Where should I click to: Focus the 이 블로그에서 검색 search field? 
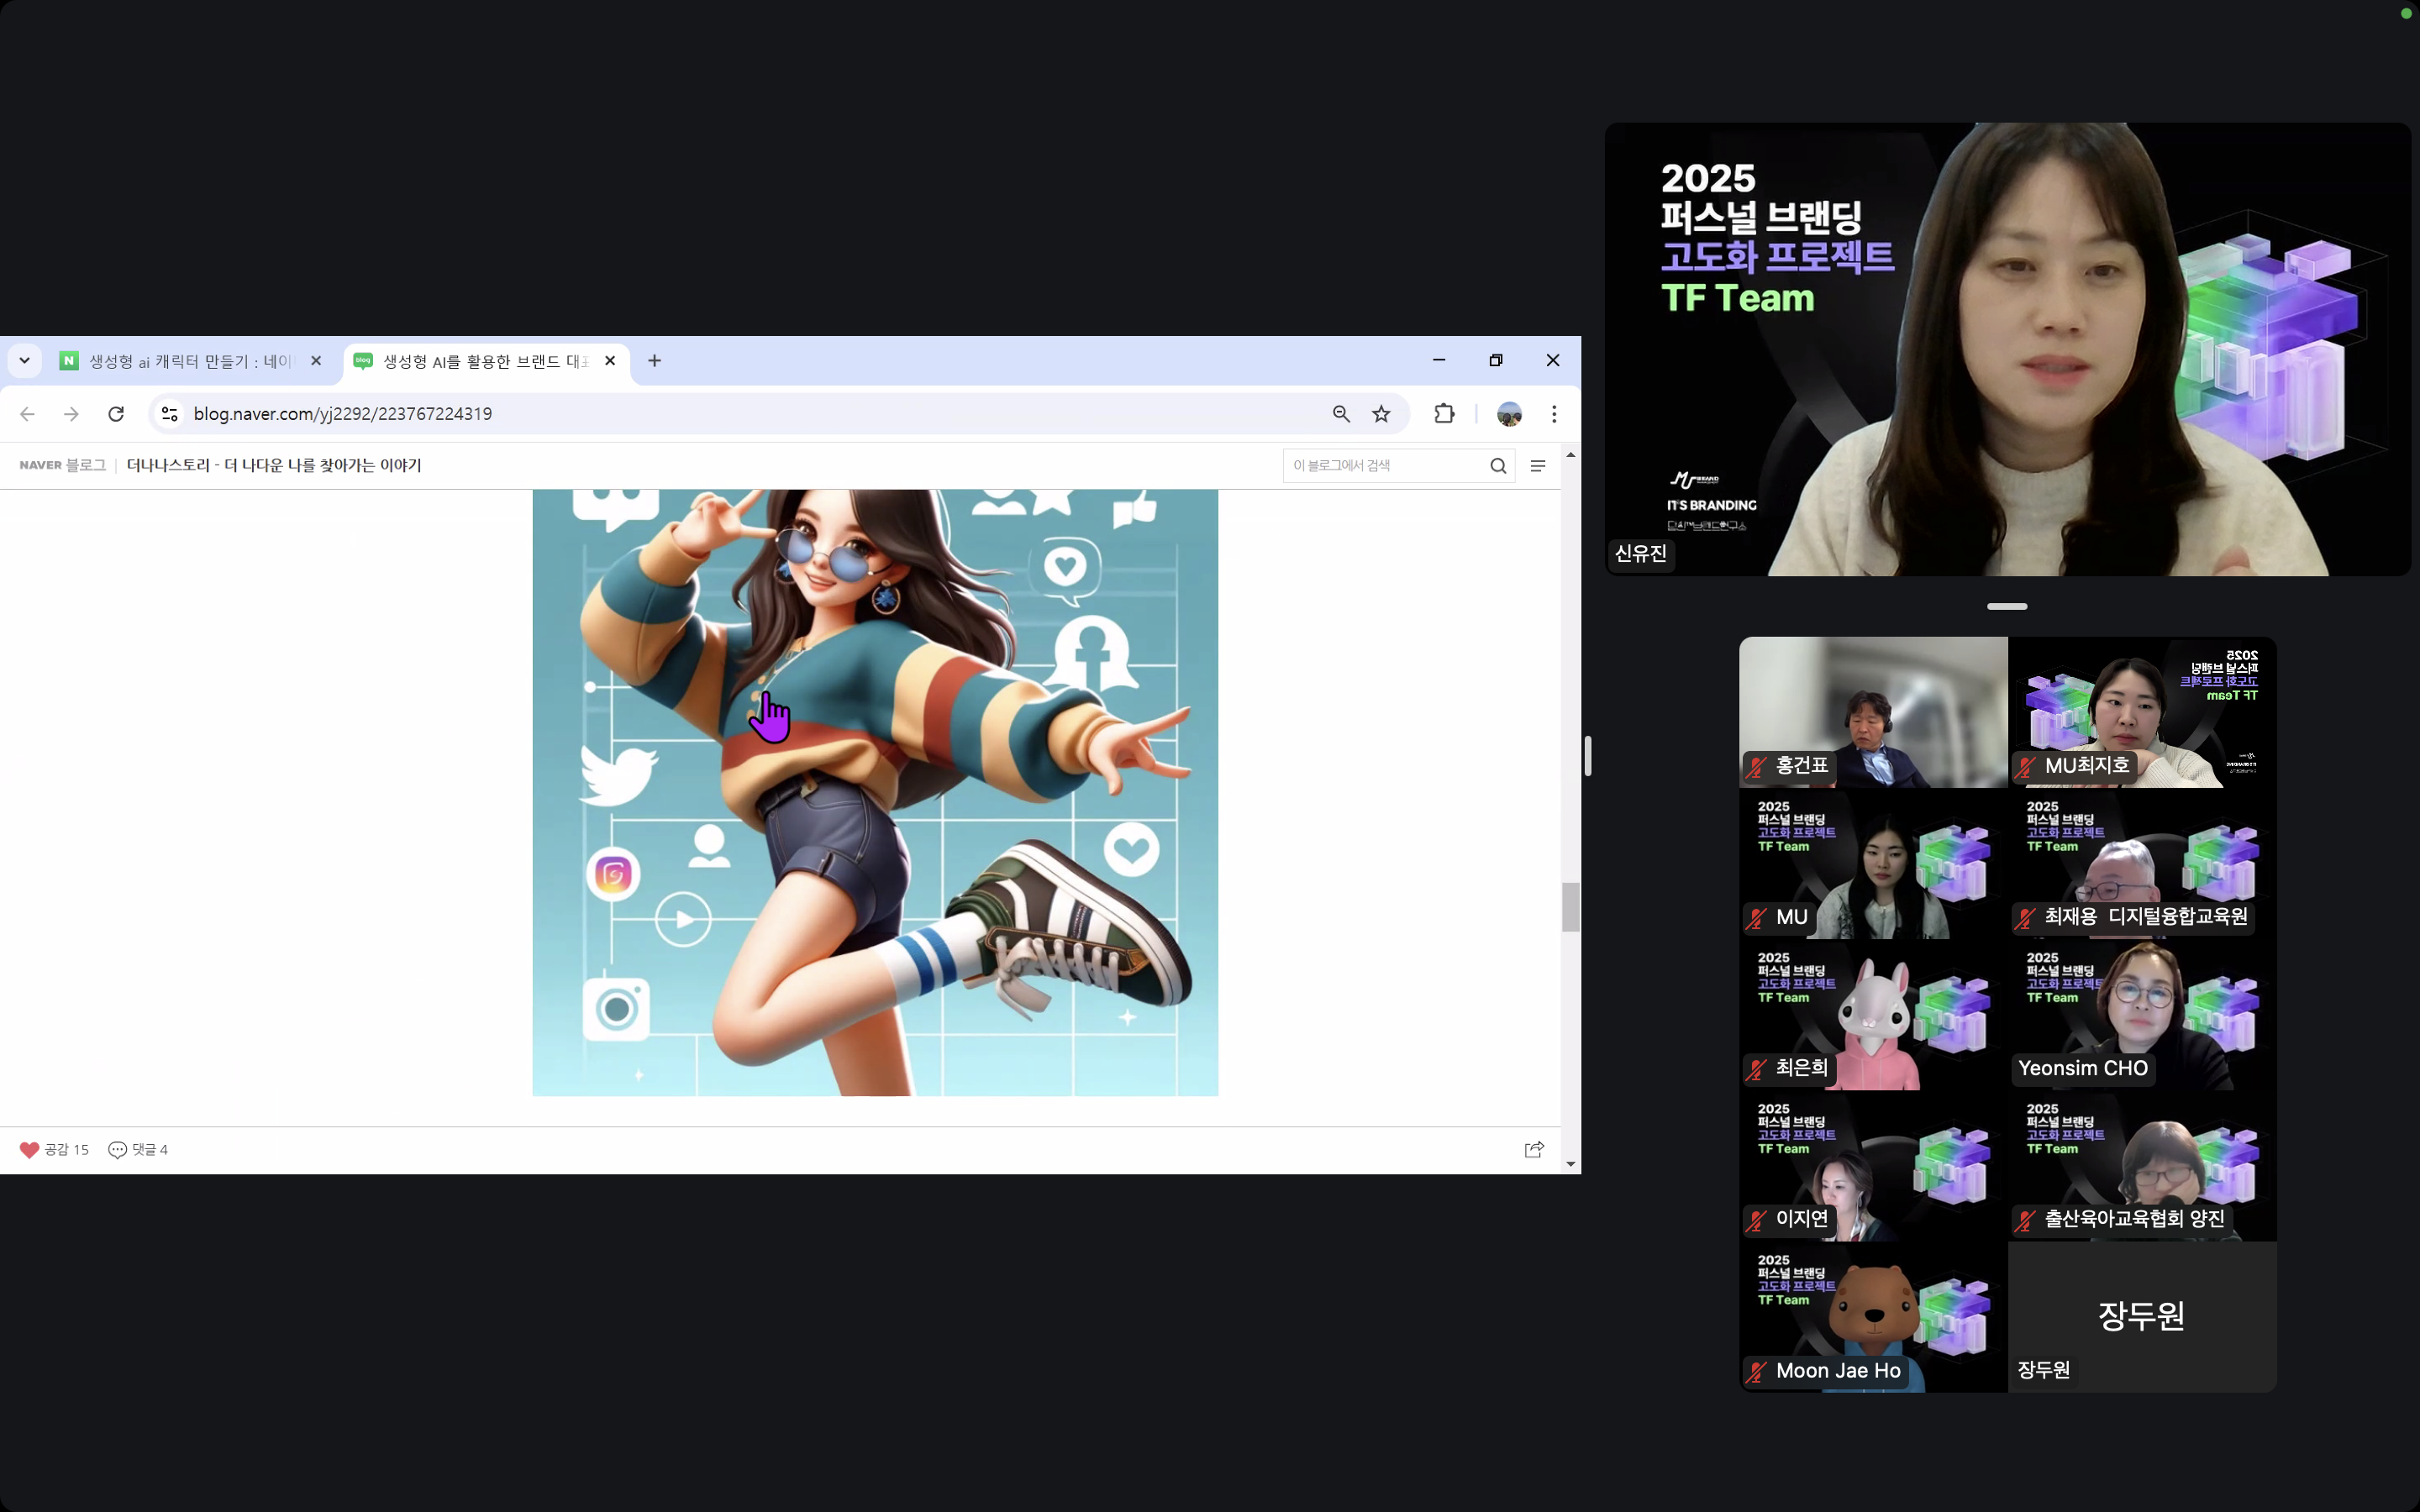(1380, 466)
